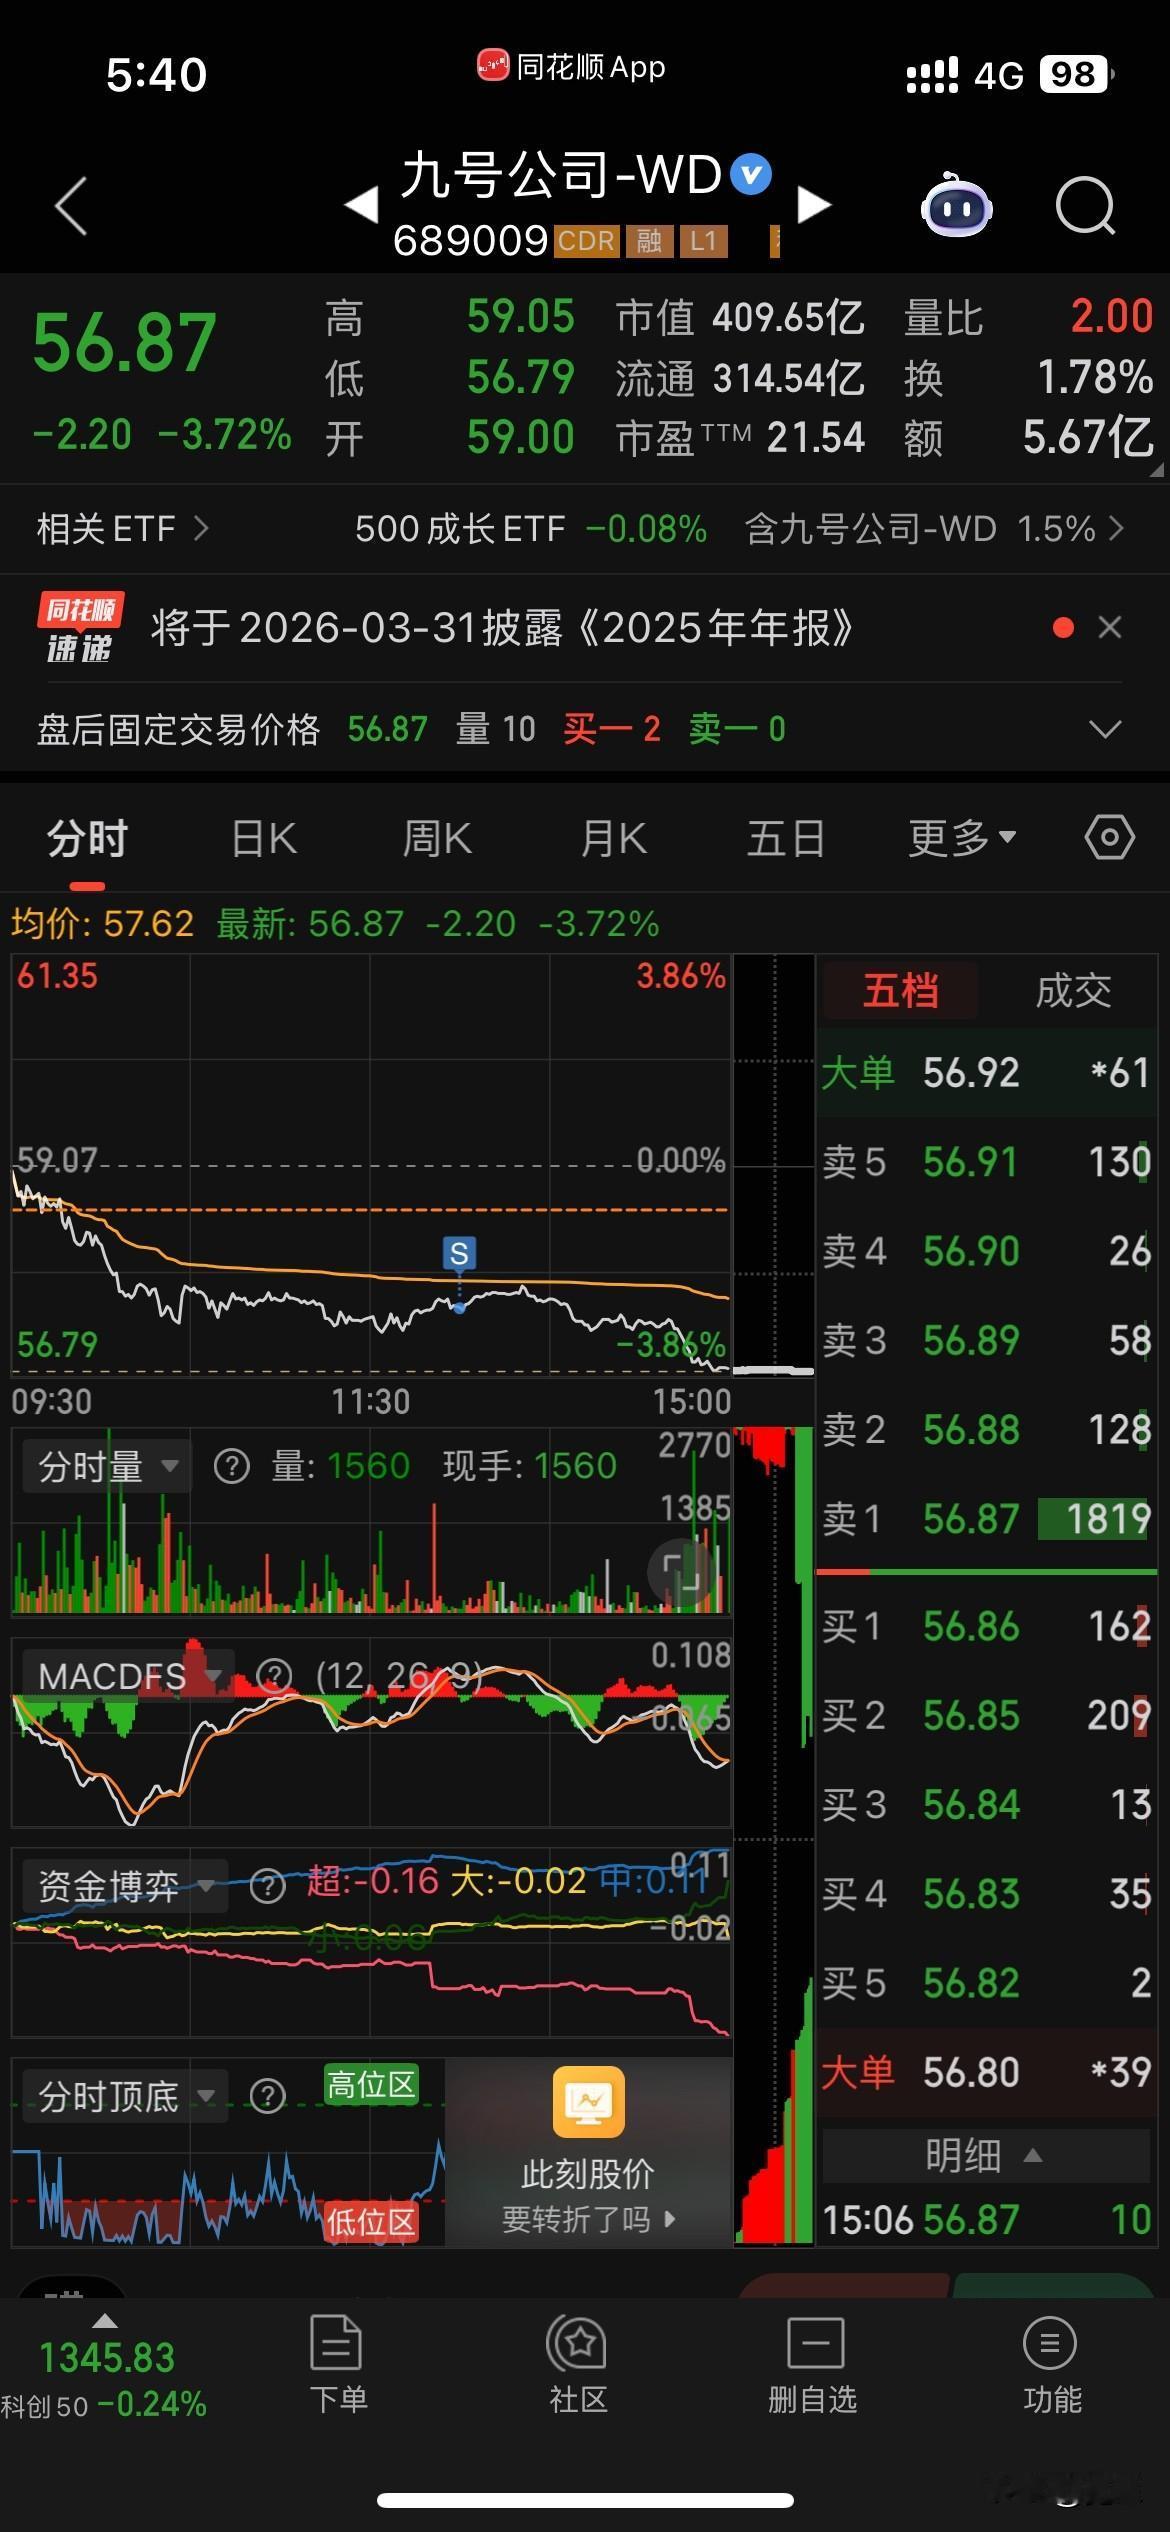Tap the help icon next to 分时顶底
Image resolution: width=1170 pixels, height=2532 pixels.
coord(267,2095)
